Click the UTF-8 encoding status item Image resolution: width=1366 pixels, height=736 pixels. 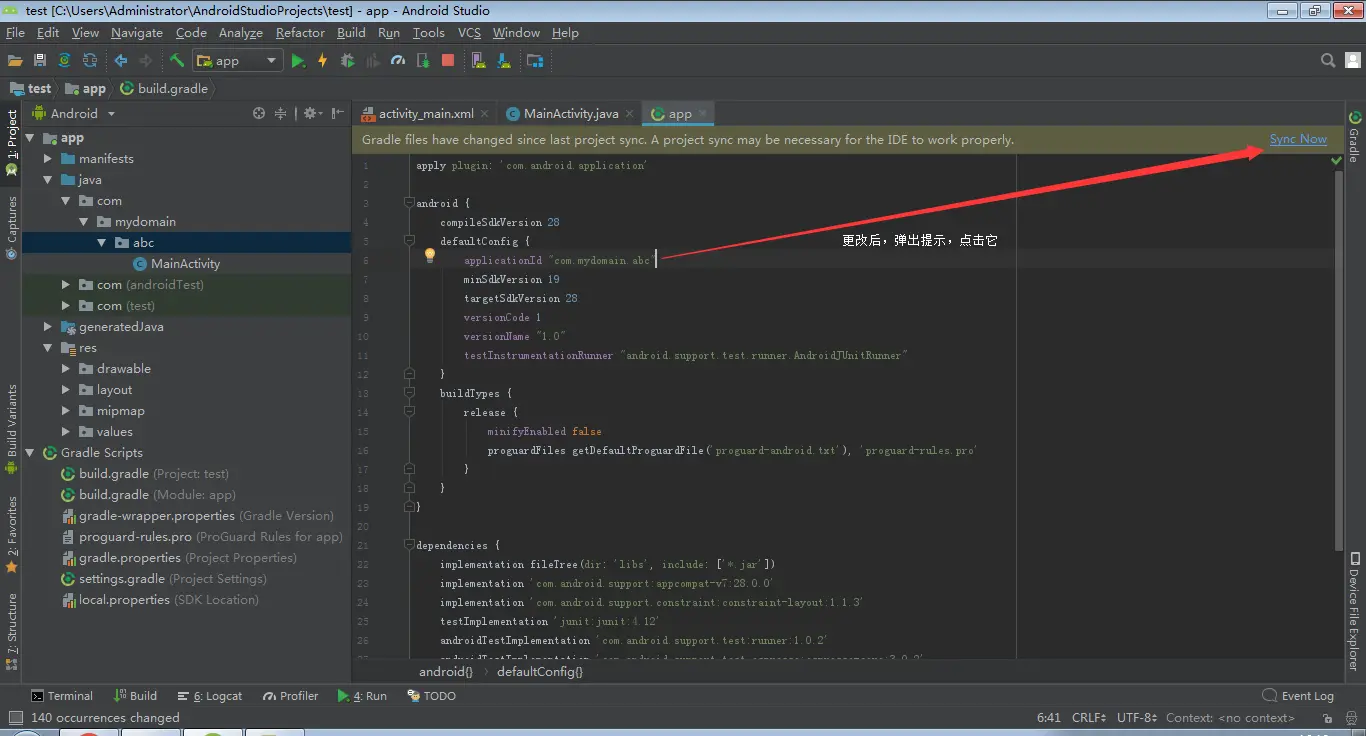click(x=1136, y=718)
